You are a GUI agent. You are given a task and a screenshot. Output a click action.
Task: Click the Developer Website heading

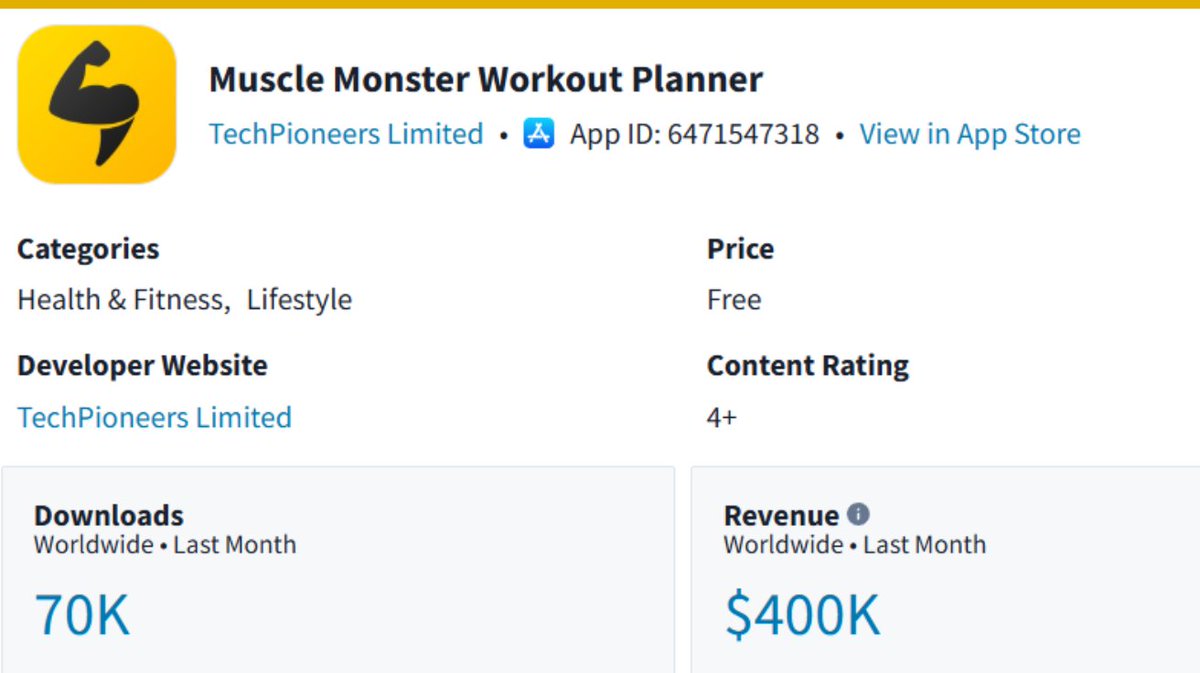click(142, 366)
